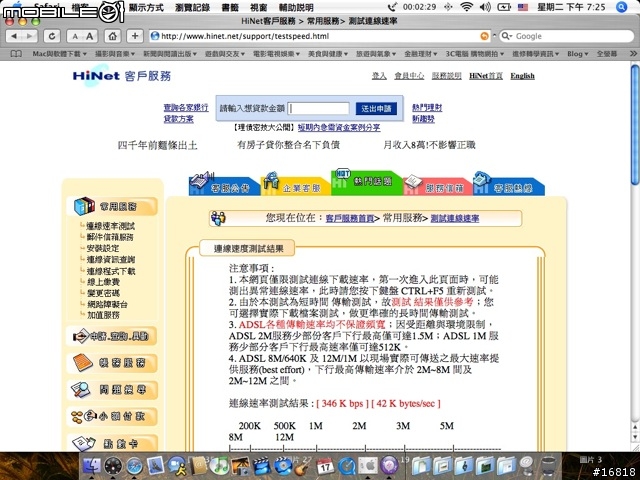Make text smaller with the small A button
The image size is (640, 480).
pos(75,36)
